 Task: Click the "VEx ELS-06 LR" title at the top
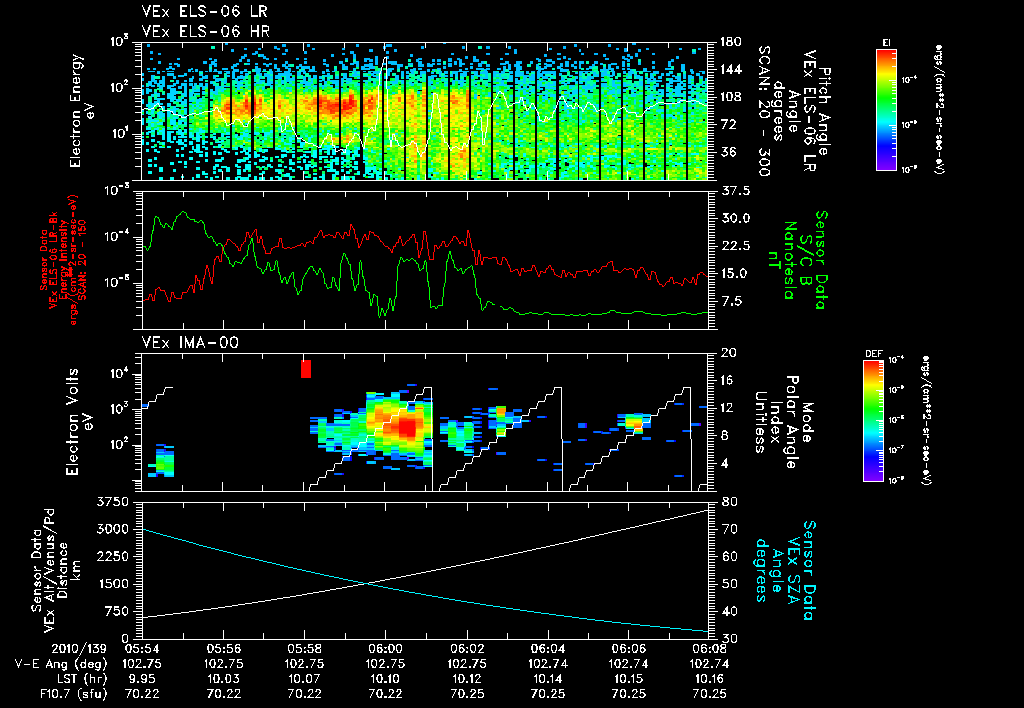point(204,12)
